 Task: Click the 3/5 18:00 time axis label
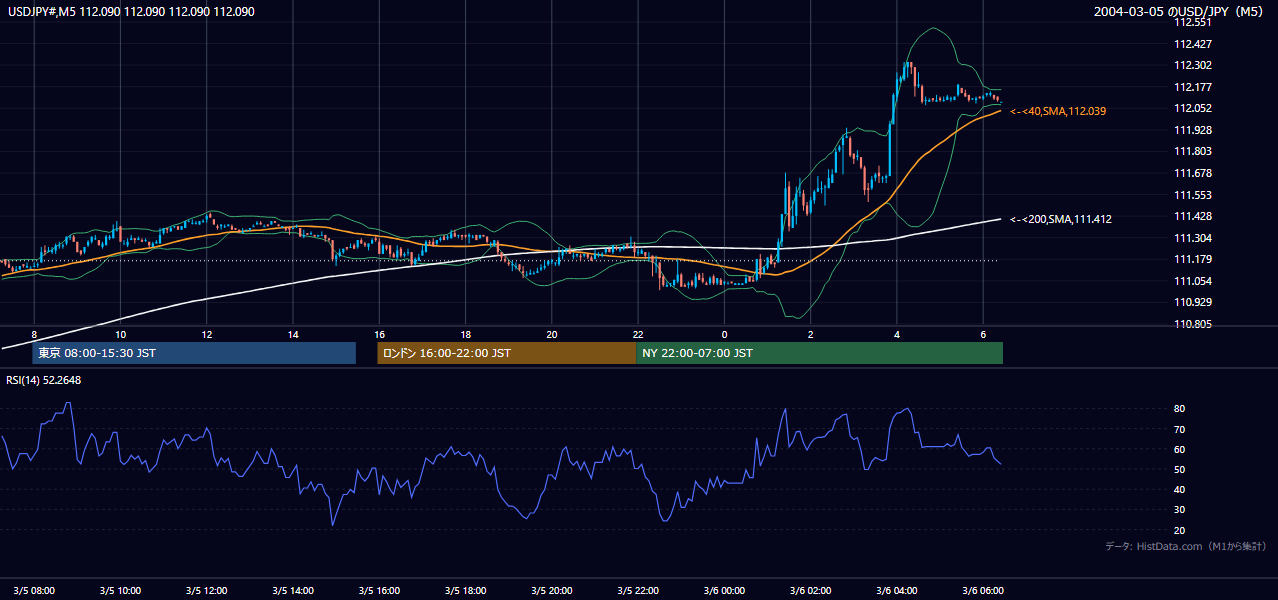pyautogui.click(x=465, y=590)
